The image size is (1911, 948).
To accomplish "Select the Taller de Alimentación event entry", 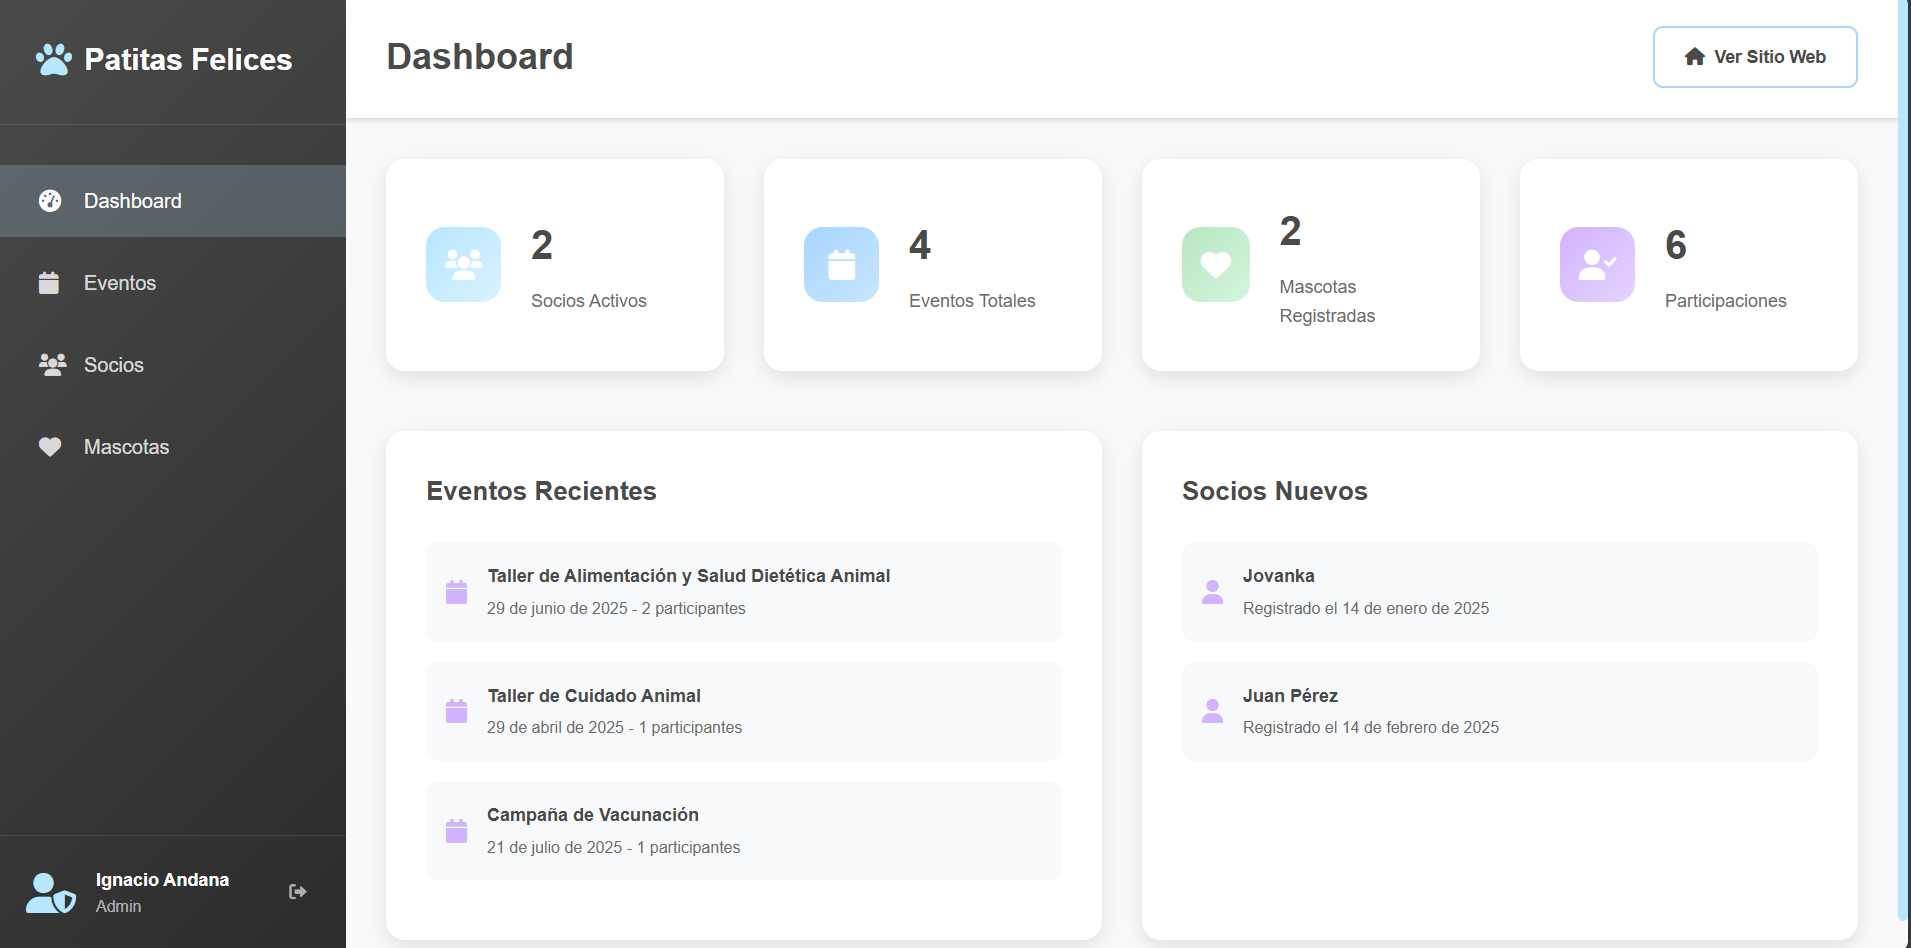I will click(743, 592).
